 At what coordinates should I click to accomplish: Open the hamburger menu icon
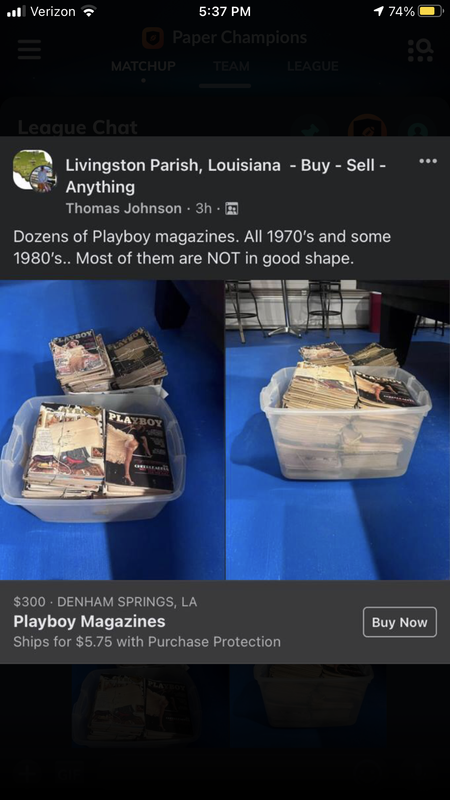point(29,49)
